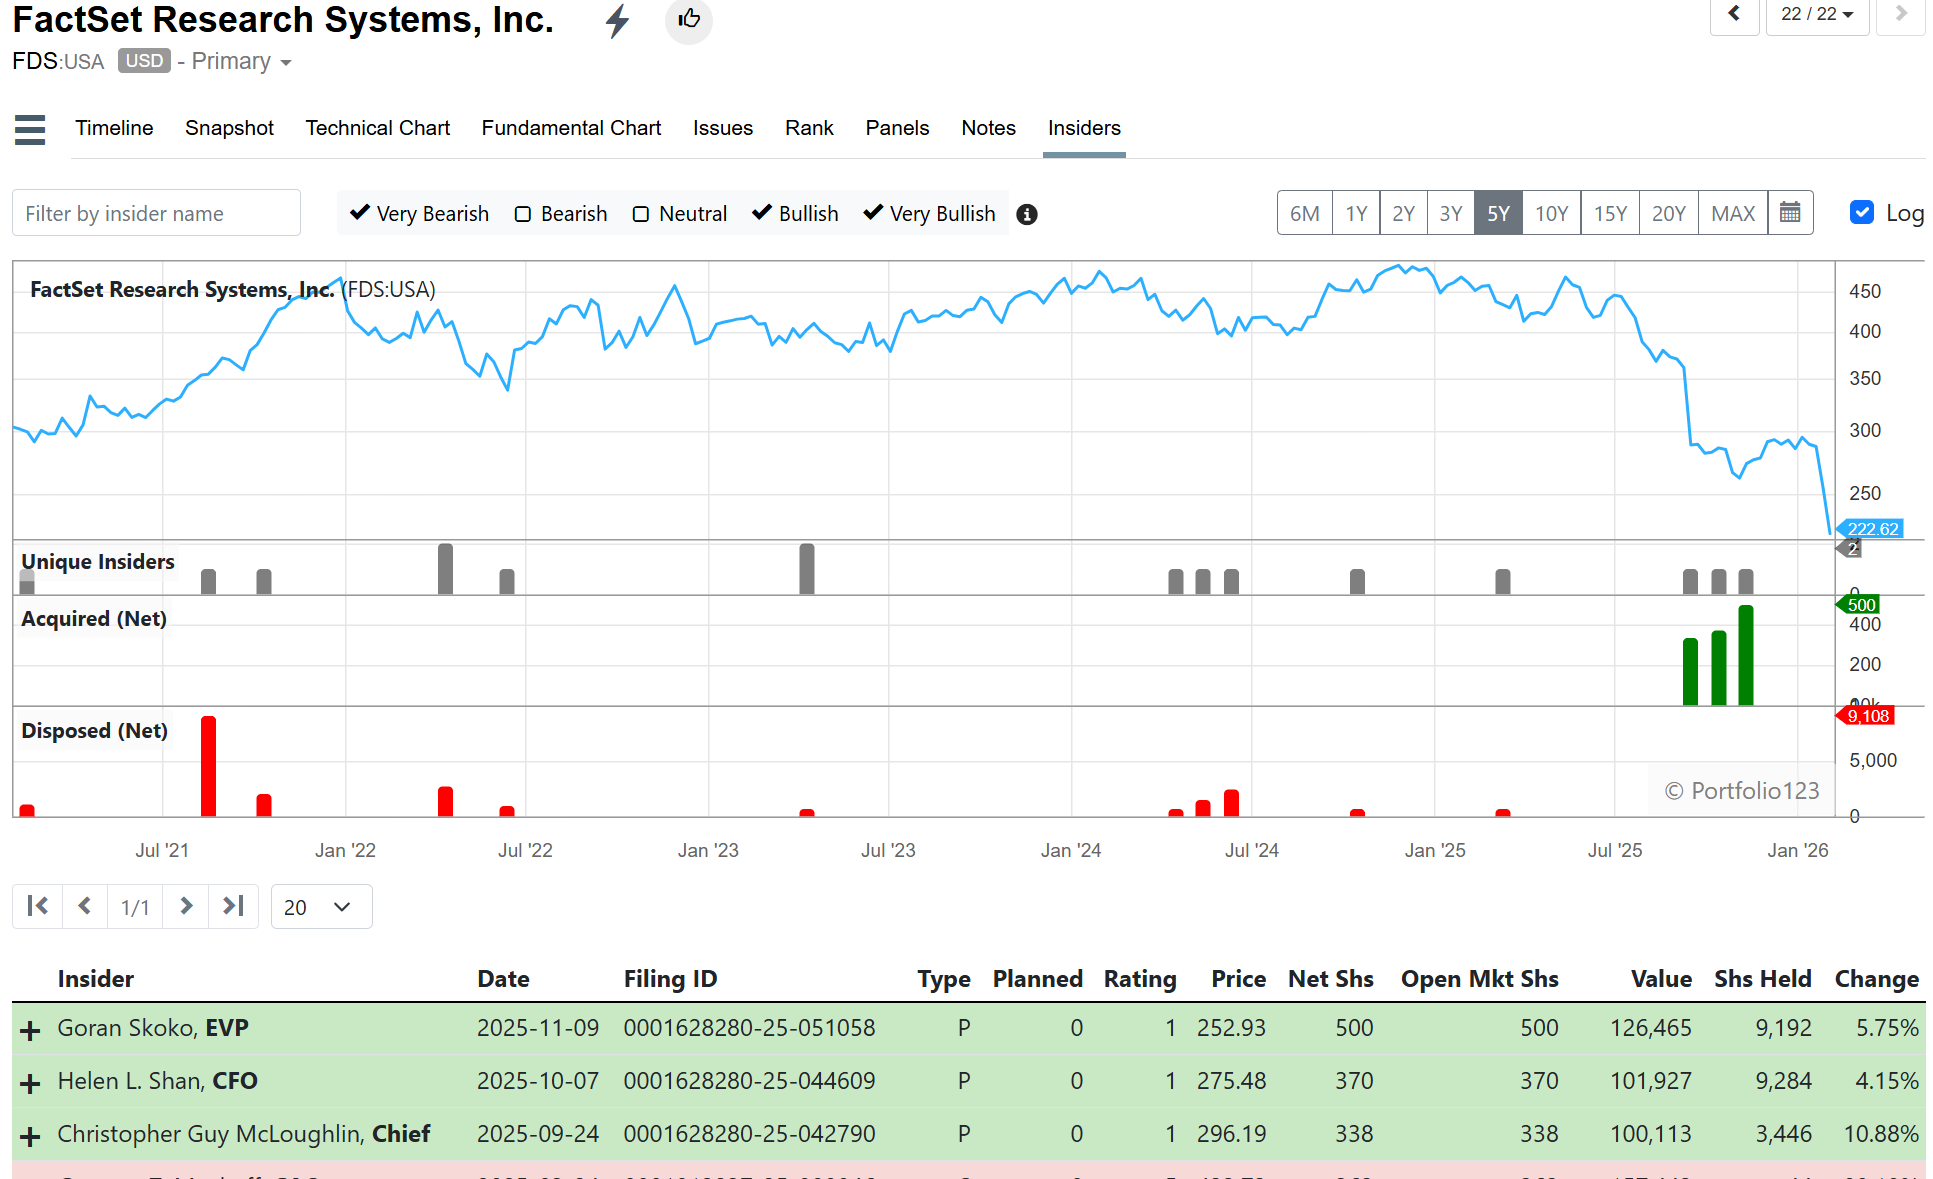
Task: Open the hamburger menu icon
Action: (x=30, y=129)
